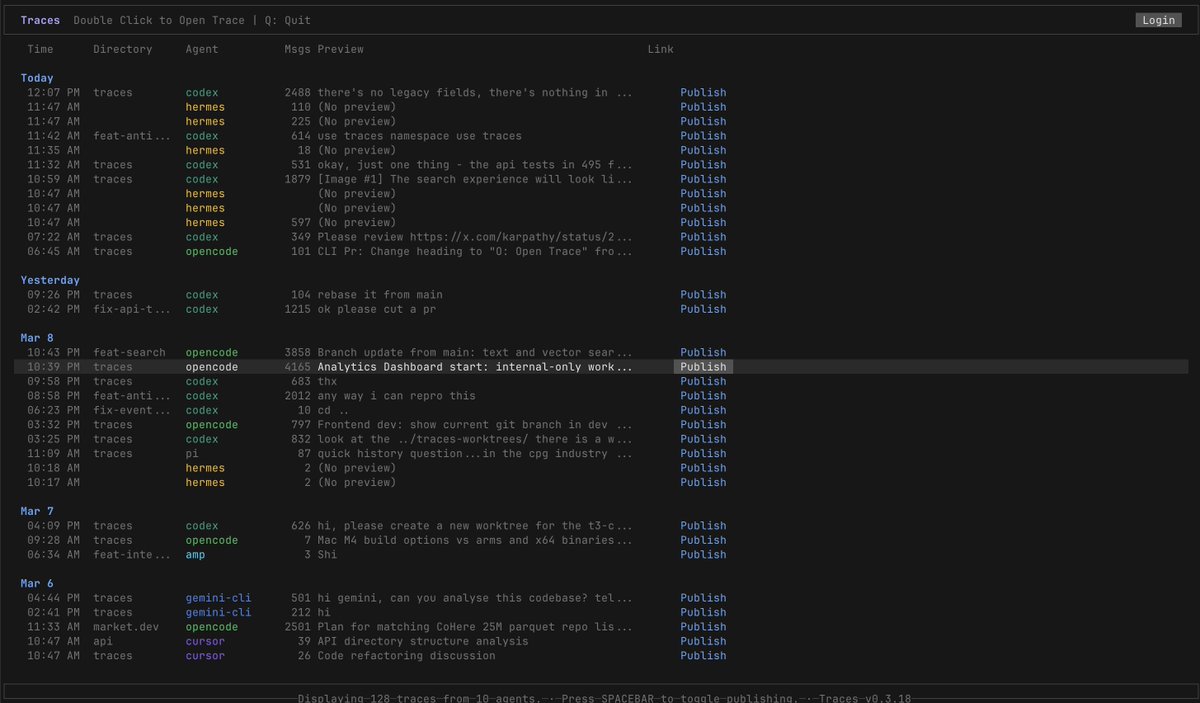Publish the 10:17 AM hermes trace

point(703,483)
